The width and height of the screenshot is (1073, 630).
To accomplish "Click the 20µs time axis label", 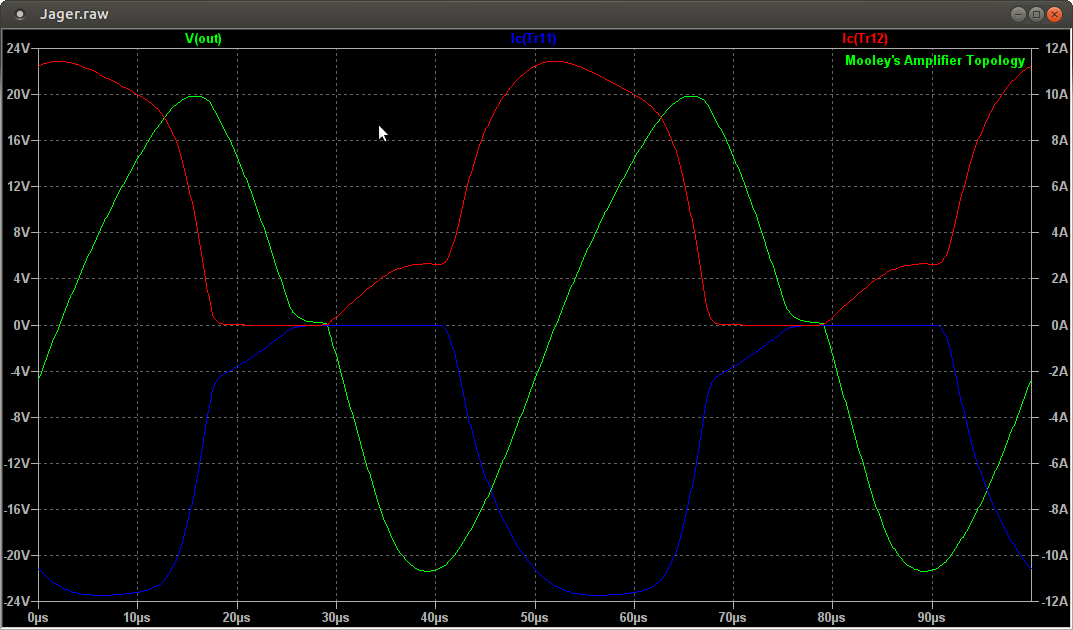I will click(x=236, y=618).
